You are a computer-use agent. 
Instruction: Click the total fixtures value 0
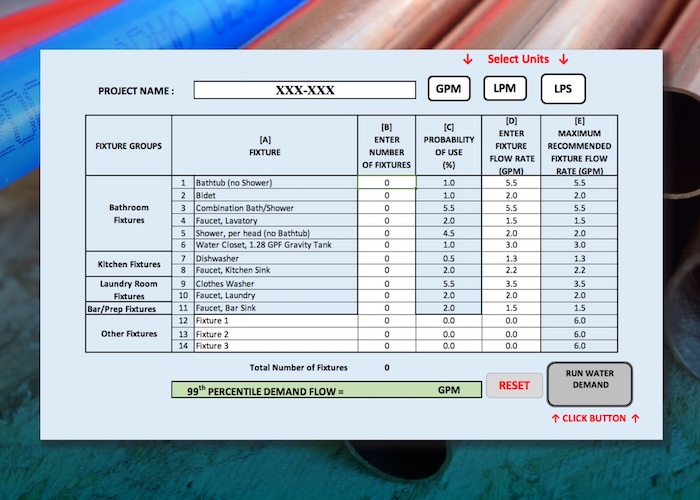pyautogui.click(x=387, y=367)
